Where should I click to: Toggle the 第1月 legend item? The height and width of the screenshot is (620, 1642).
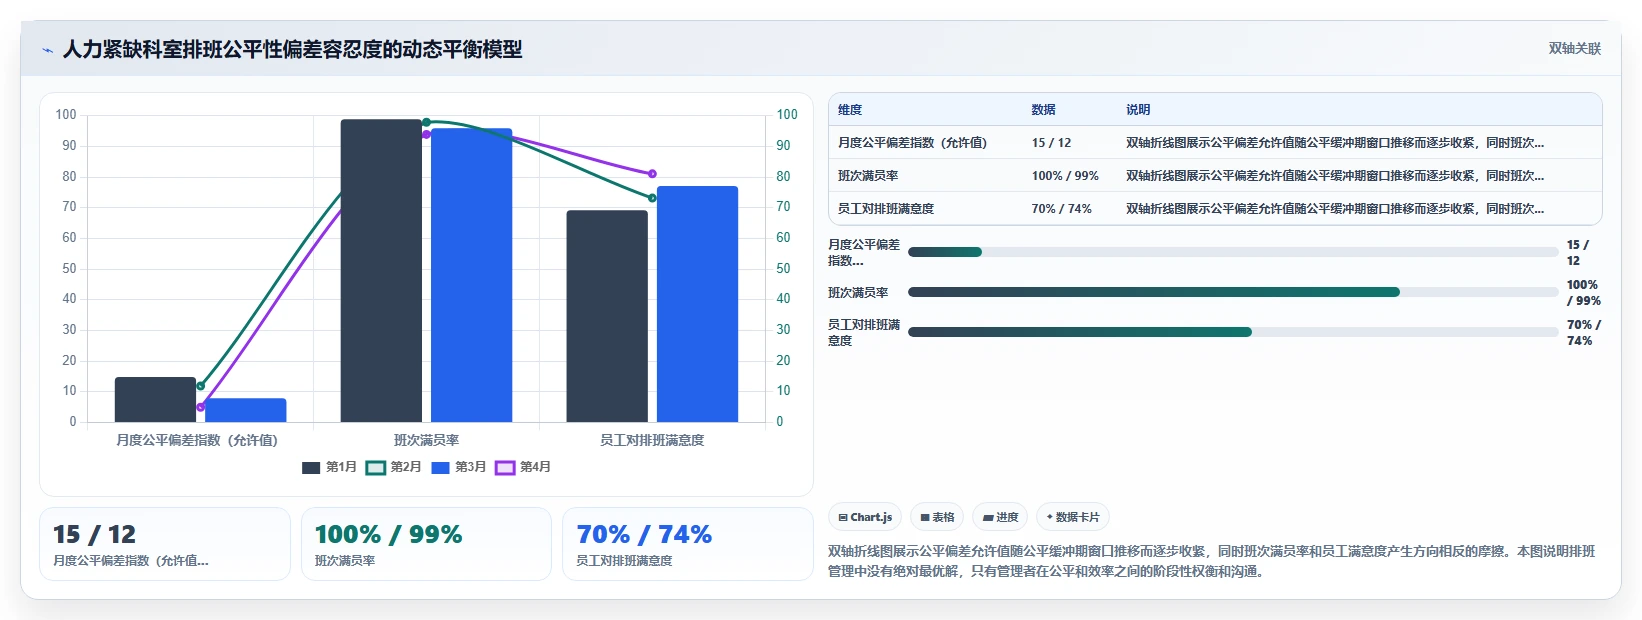[329, 467]
